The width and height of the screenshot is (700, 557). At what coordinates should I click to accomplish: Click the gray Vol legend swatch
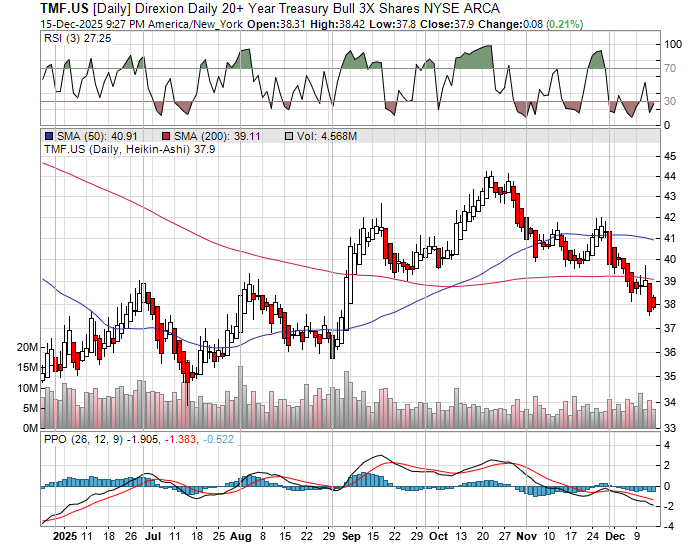[290, 136]
